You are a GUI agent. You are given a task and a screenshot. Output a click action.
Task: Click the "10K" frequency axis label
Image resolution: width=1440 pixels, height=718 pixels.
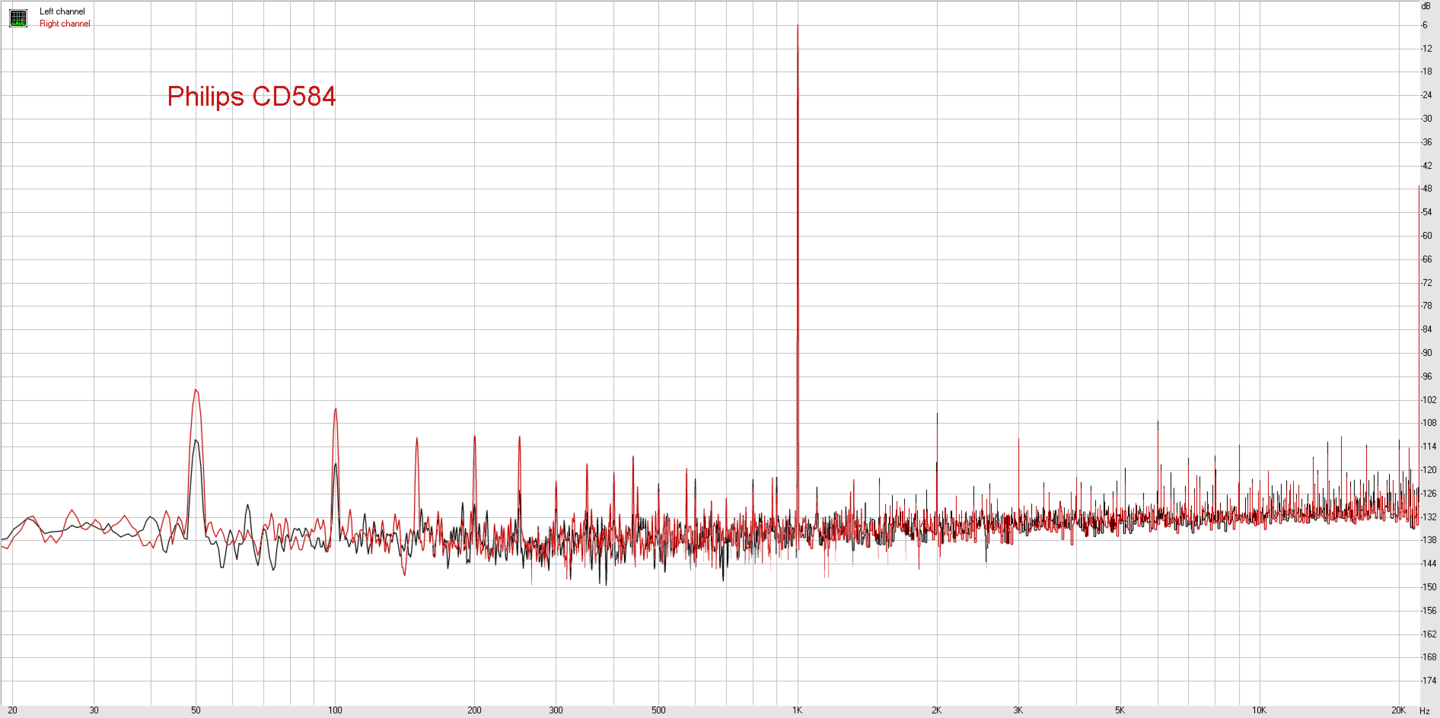[1259, 710]
